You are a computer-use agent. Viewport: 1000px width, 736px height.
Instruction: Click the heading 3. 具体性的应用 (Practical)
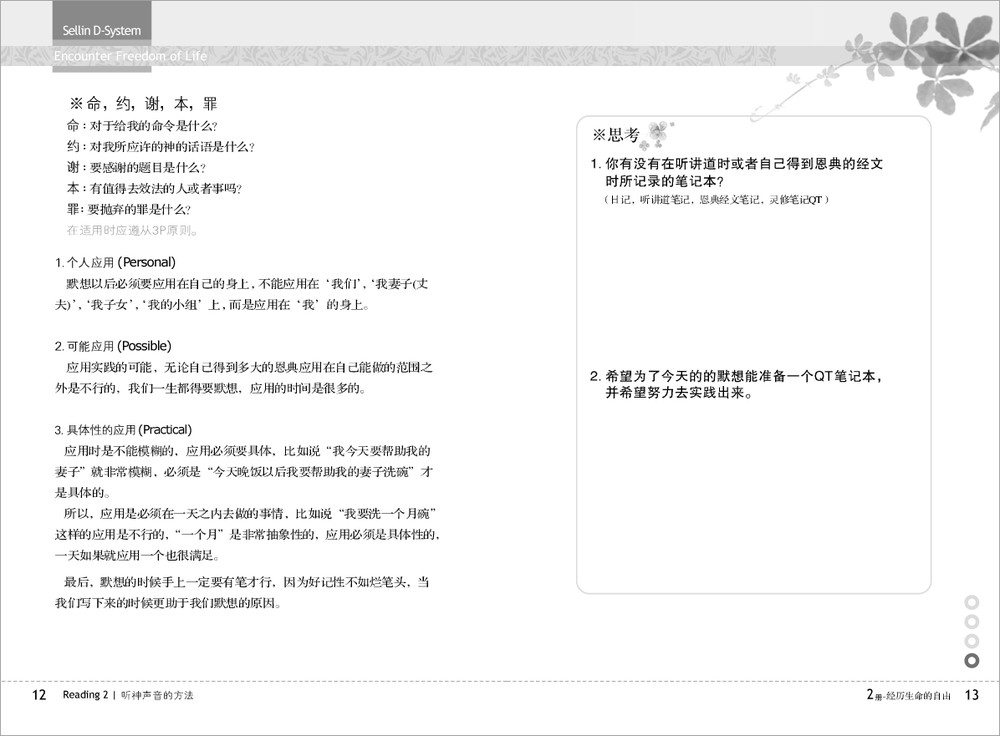coord(123,430)
